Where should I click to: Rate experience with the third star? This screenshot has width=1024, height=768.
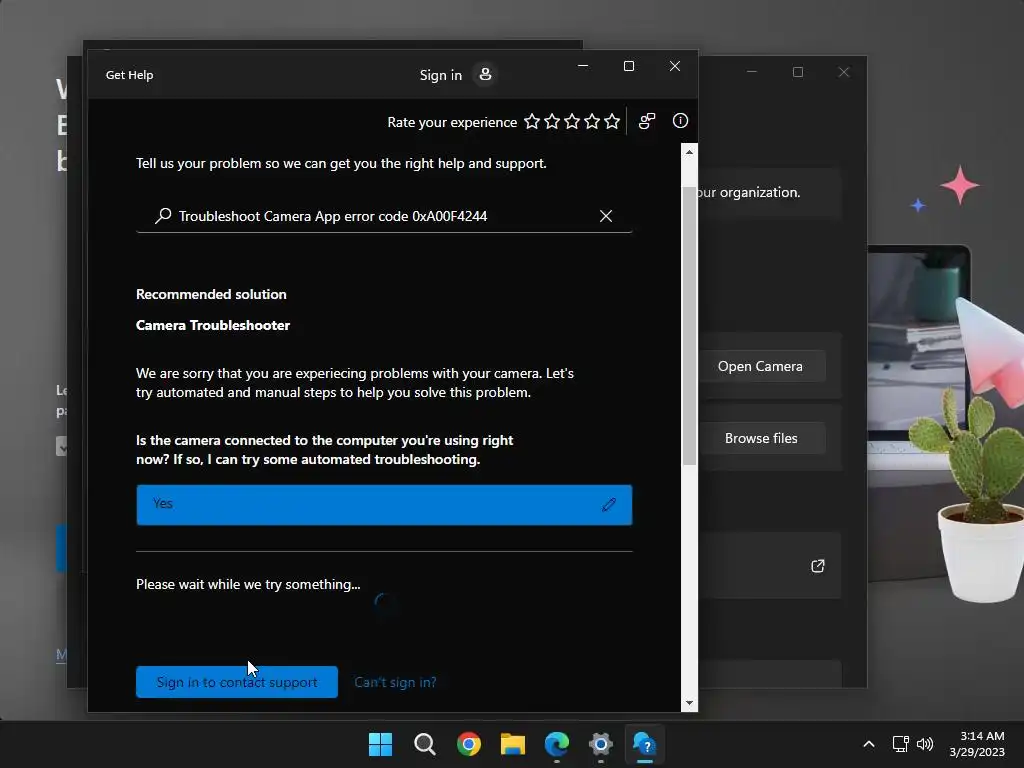coord(572,121)
